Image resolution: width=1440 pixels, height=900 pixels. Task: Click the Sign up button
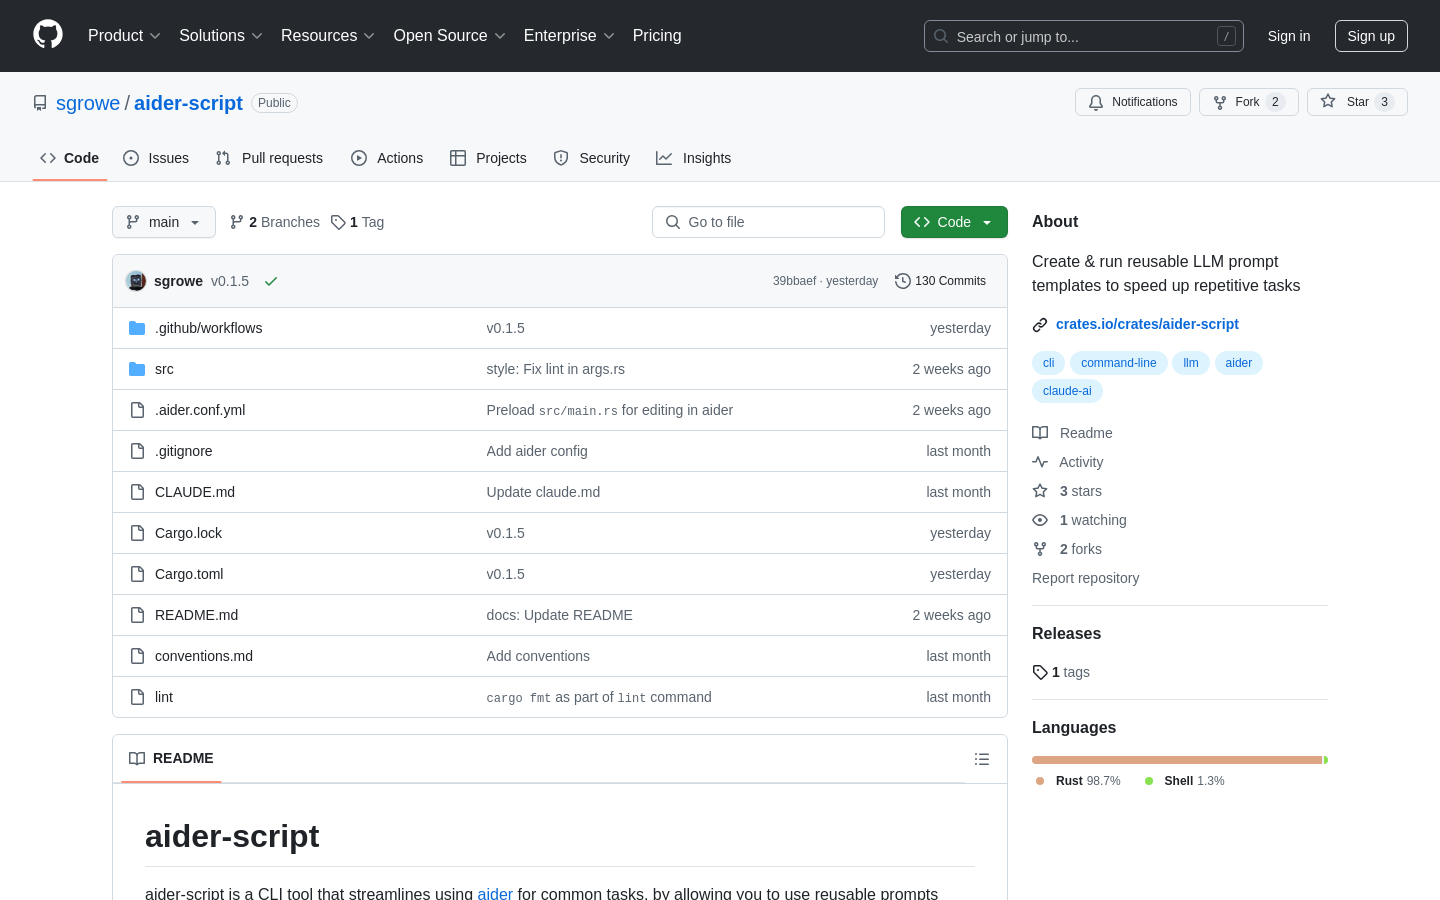(x=1371, y=36)
